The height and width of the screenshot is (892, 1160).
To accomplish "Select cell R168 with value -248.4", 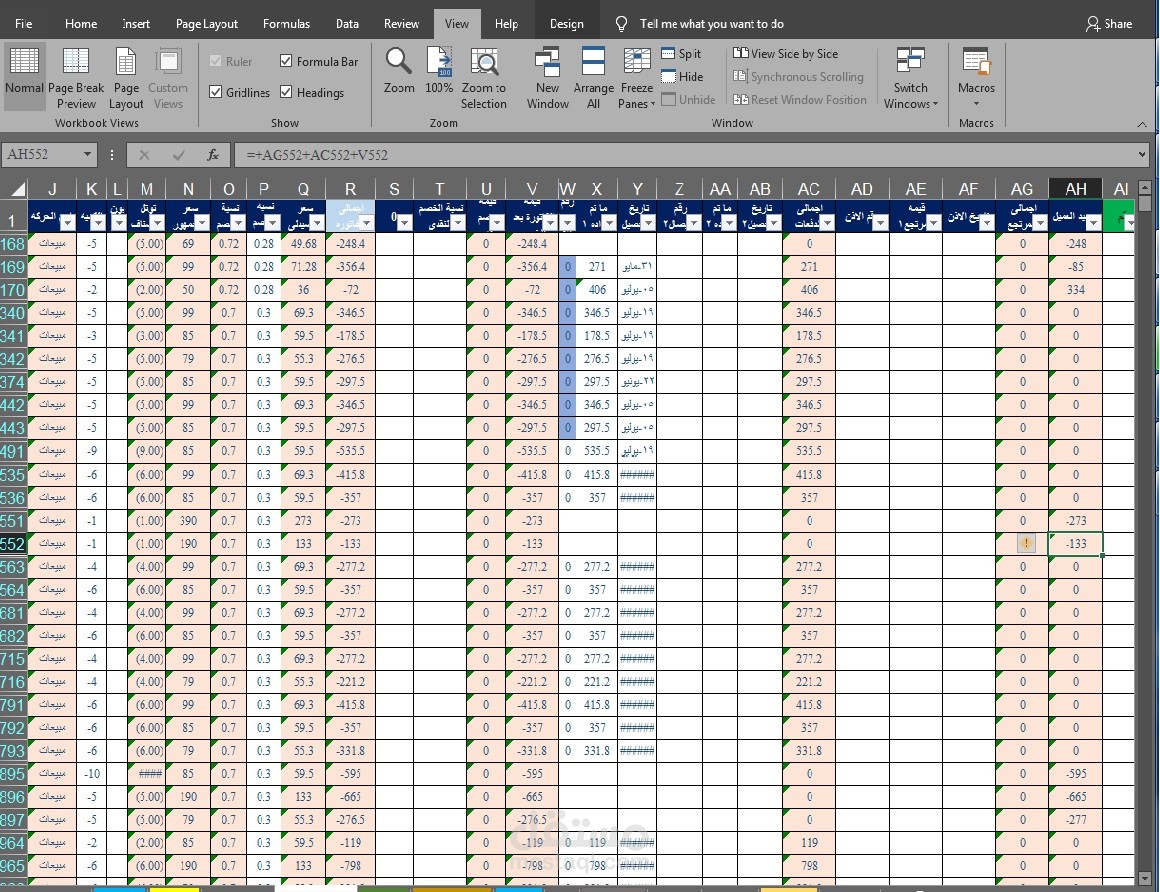I will pyautogui.click(x=351, y=243).
